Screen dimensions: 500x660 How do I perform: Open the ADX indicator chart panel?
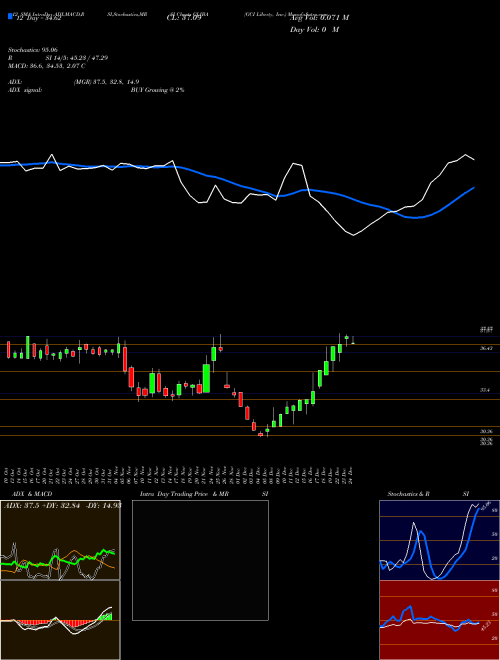click(60, 540)
